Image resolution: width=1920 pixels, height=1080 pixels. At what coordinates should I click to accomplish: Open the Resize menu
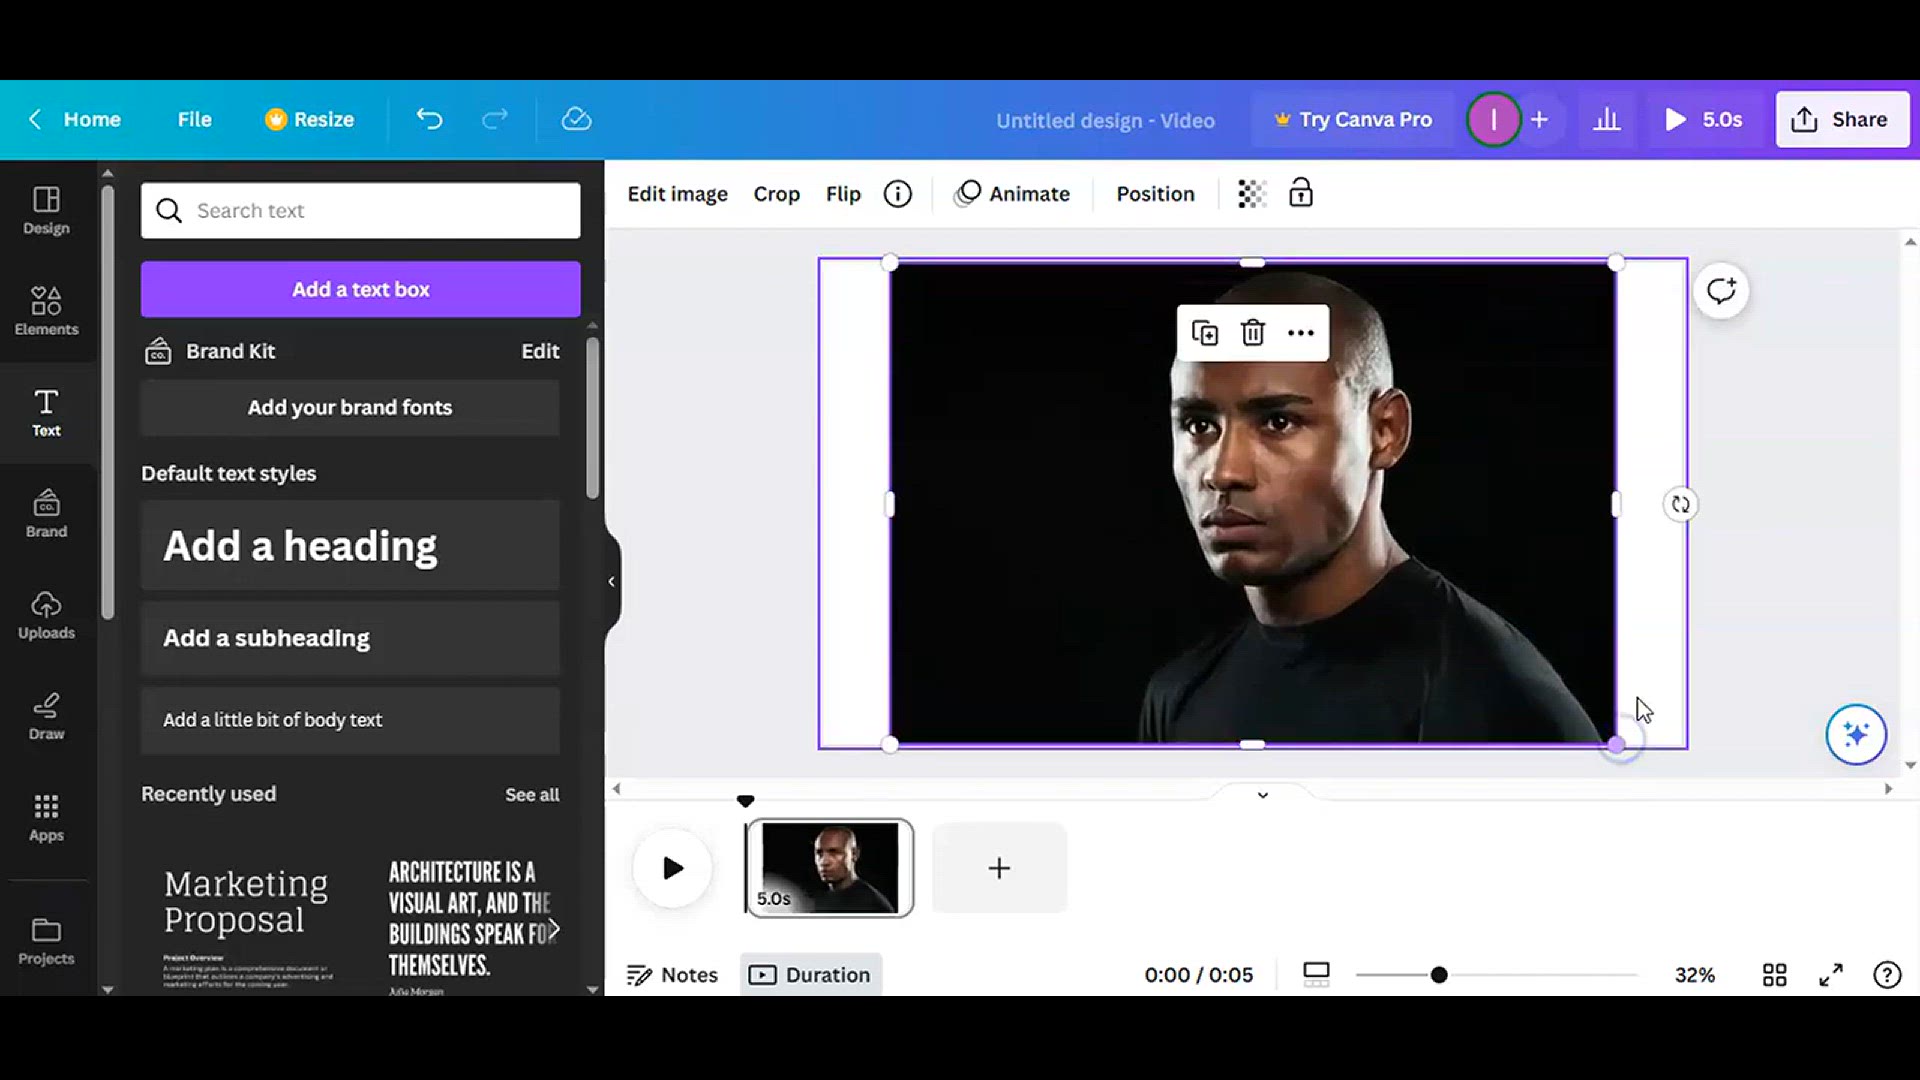pos(309,119)
